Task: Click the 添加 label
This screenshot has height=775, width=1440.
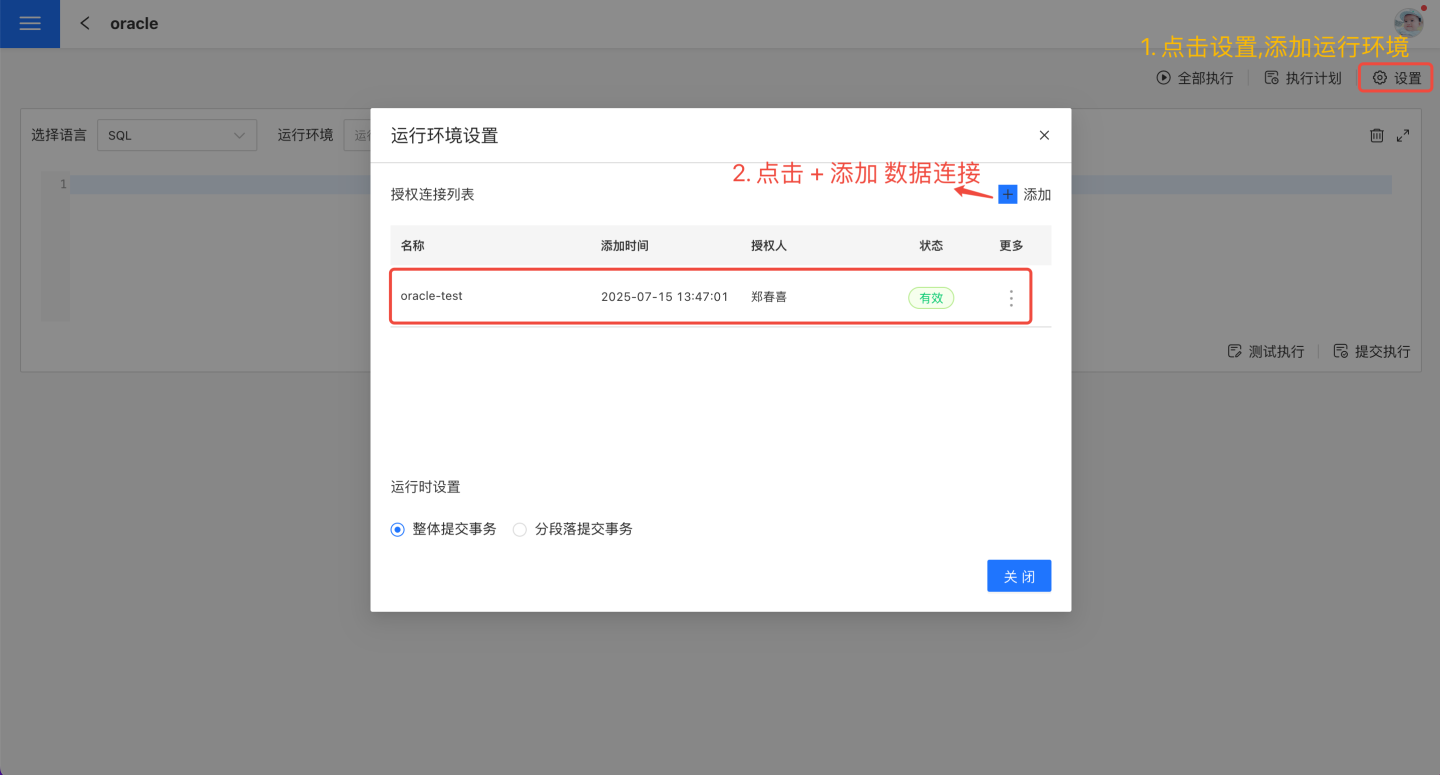Action: point(1037,195)
